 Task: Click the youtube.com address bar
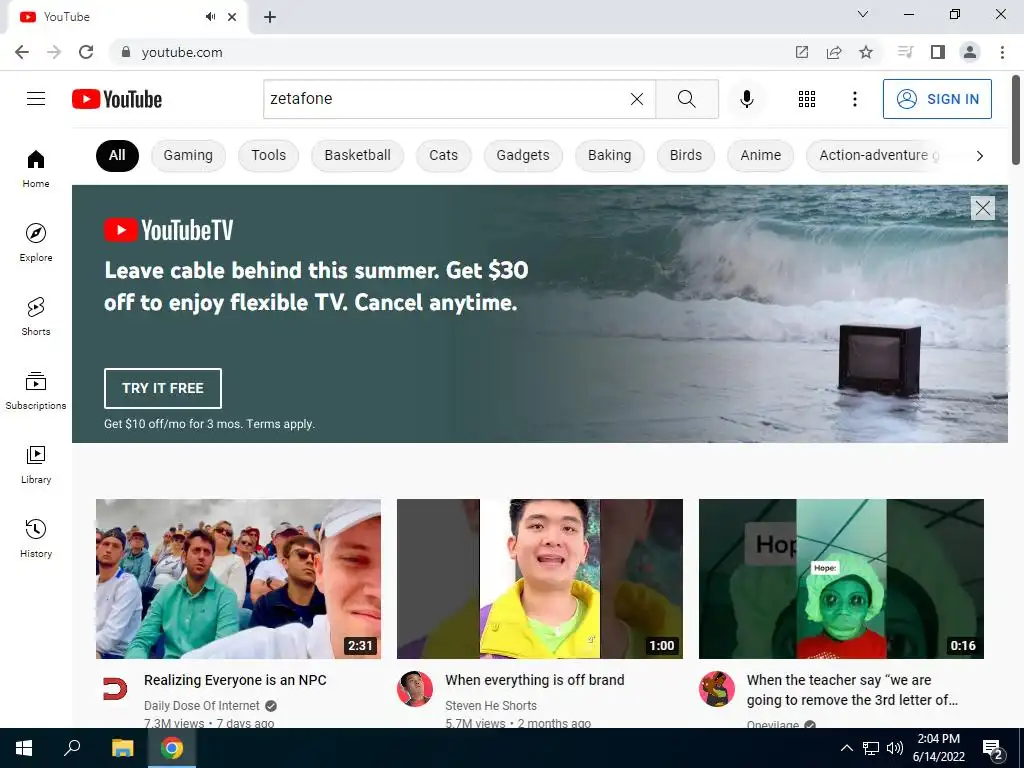click(457, 52)
